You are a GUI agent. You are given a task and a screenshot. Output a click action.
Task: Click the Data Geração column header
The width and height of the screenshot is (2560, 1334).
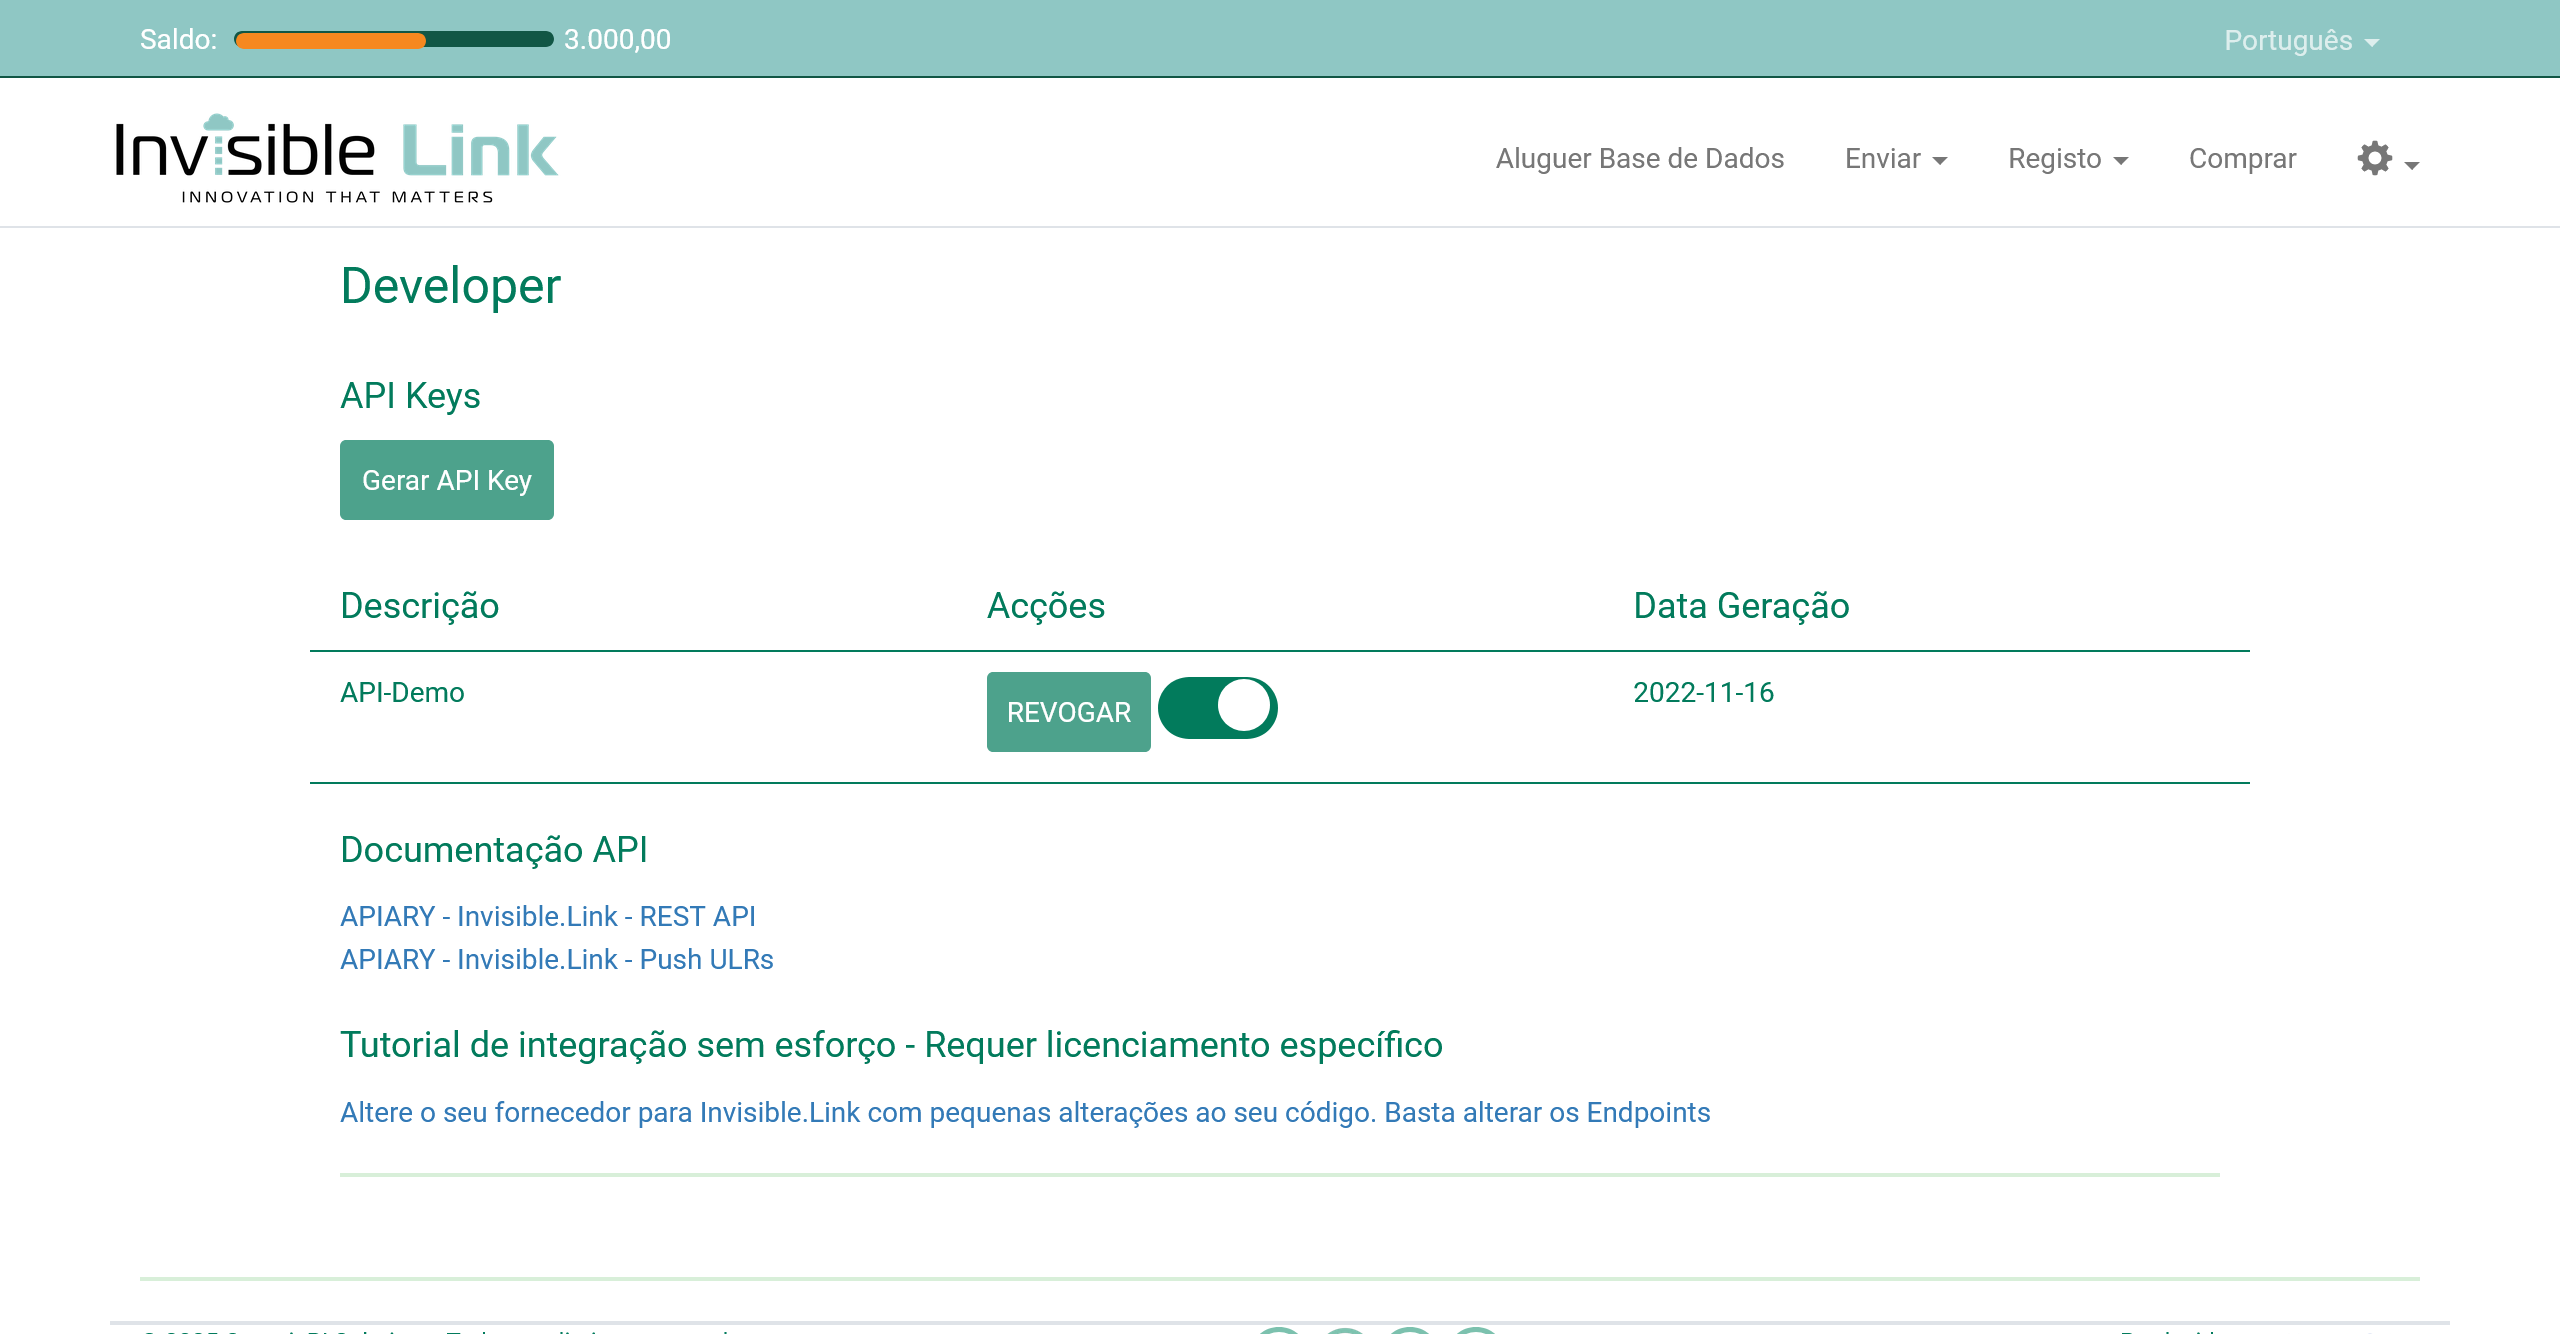pyautogui.click(x=1740, y=606)
